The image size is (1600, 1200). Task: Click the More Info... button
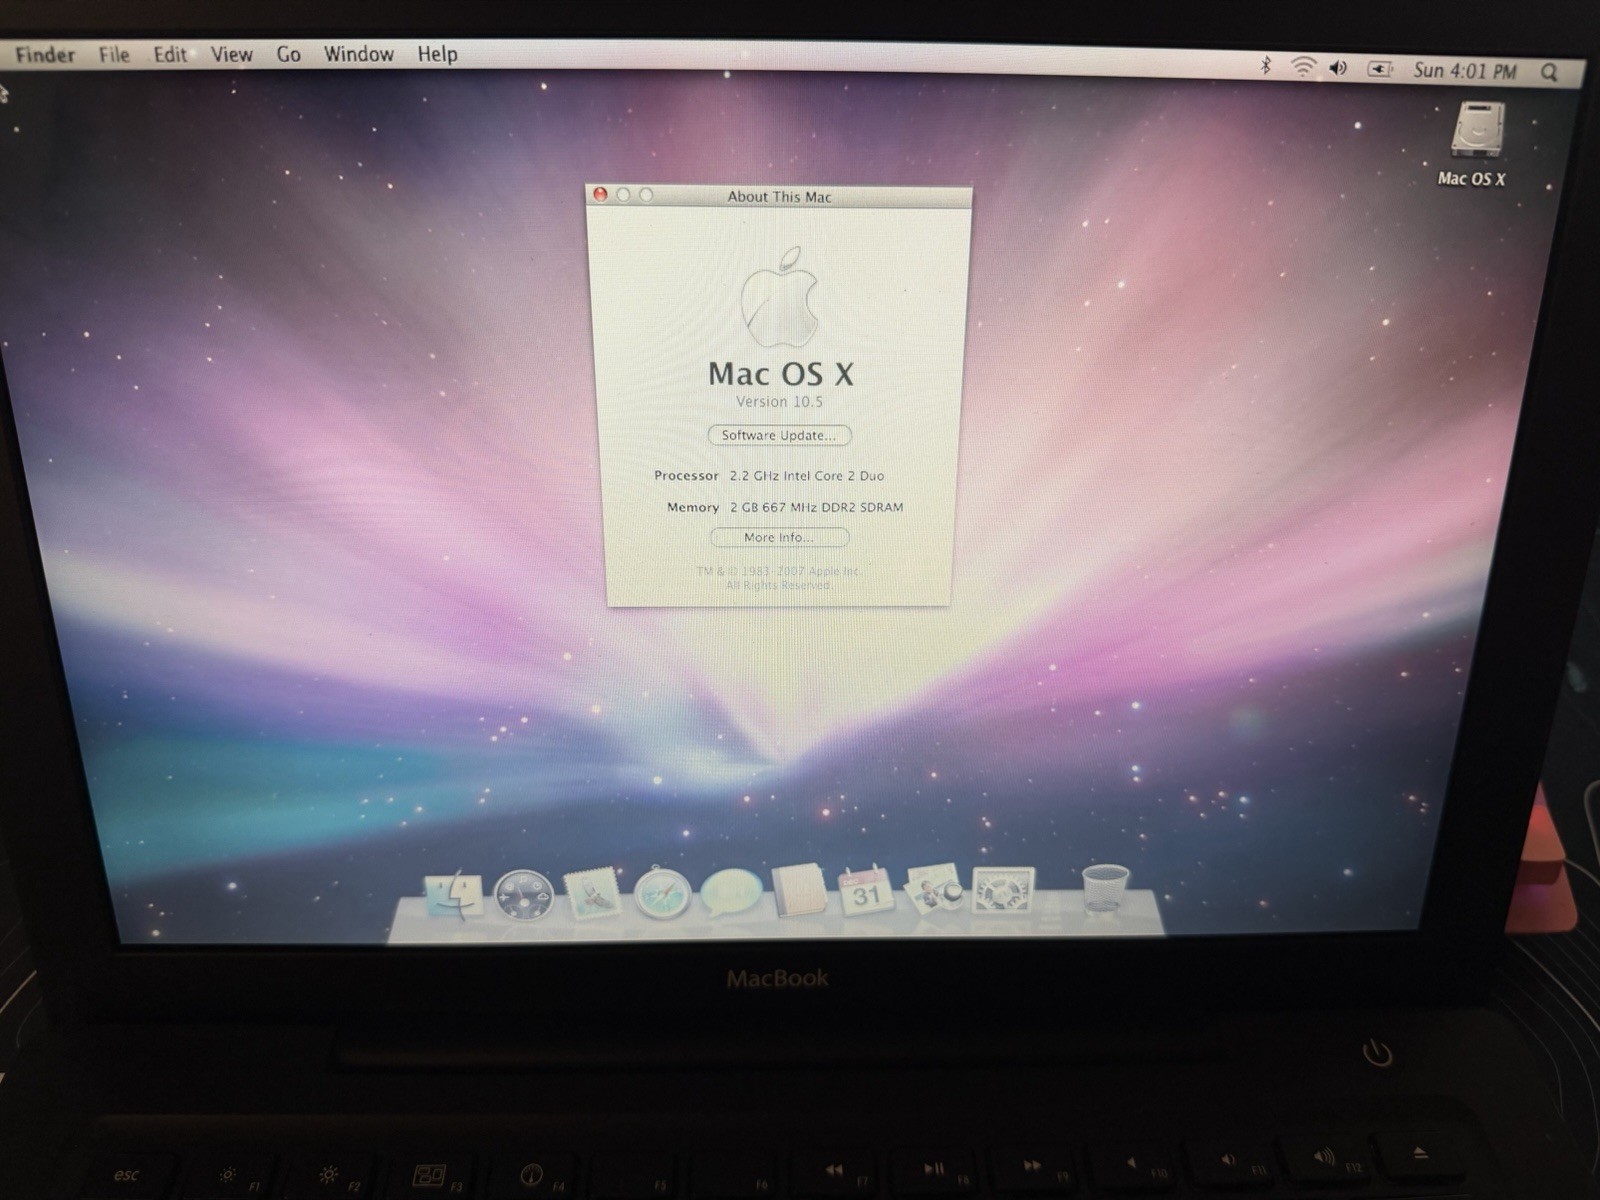tap(779, 537)
